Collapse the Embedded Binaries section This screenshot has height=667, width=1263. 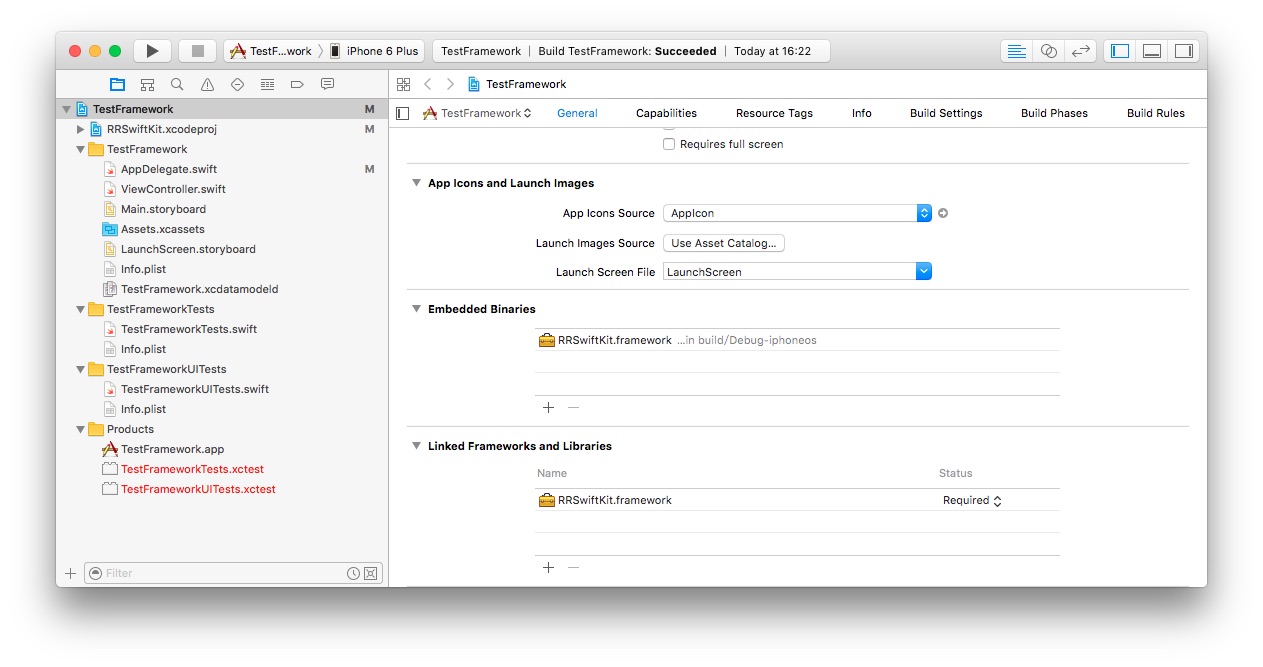[x=417, y=309]
